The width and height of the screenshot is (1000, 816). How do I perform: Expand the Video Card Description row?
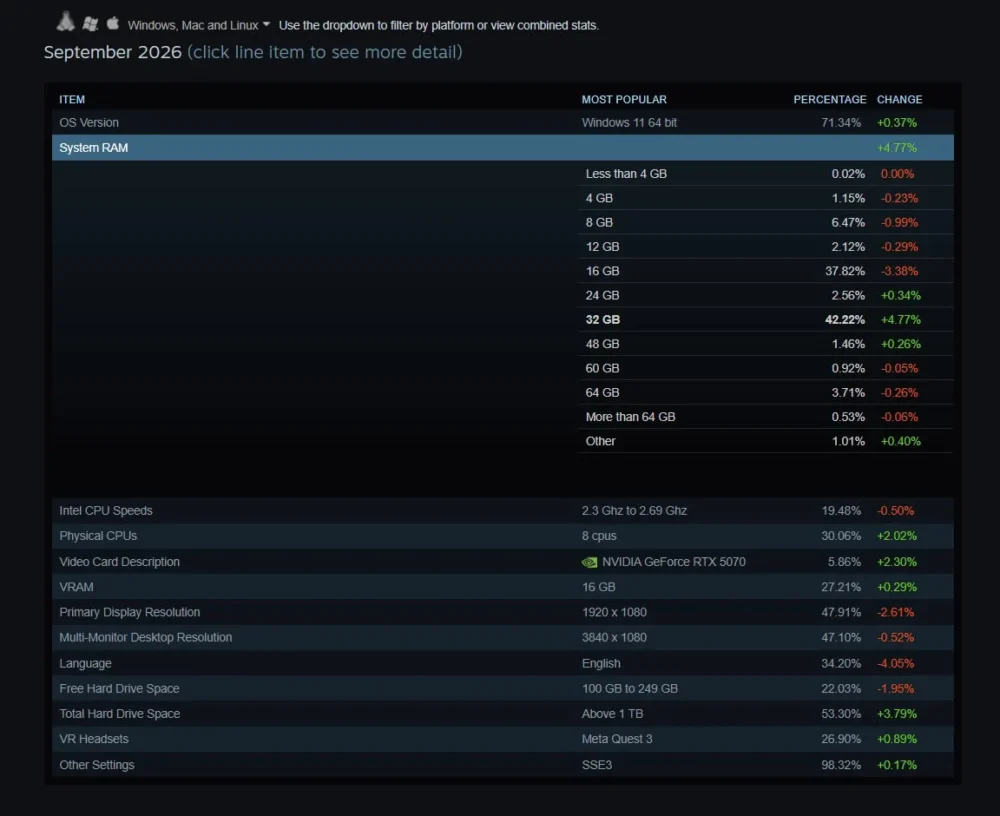(503, 561)
